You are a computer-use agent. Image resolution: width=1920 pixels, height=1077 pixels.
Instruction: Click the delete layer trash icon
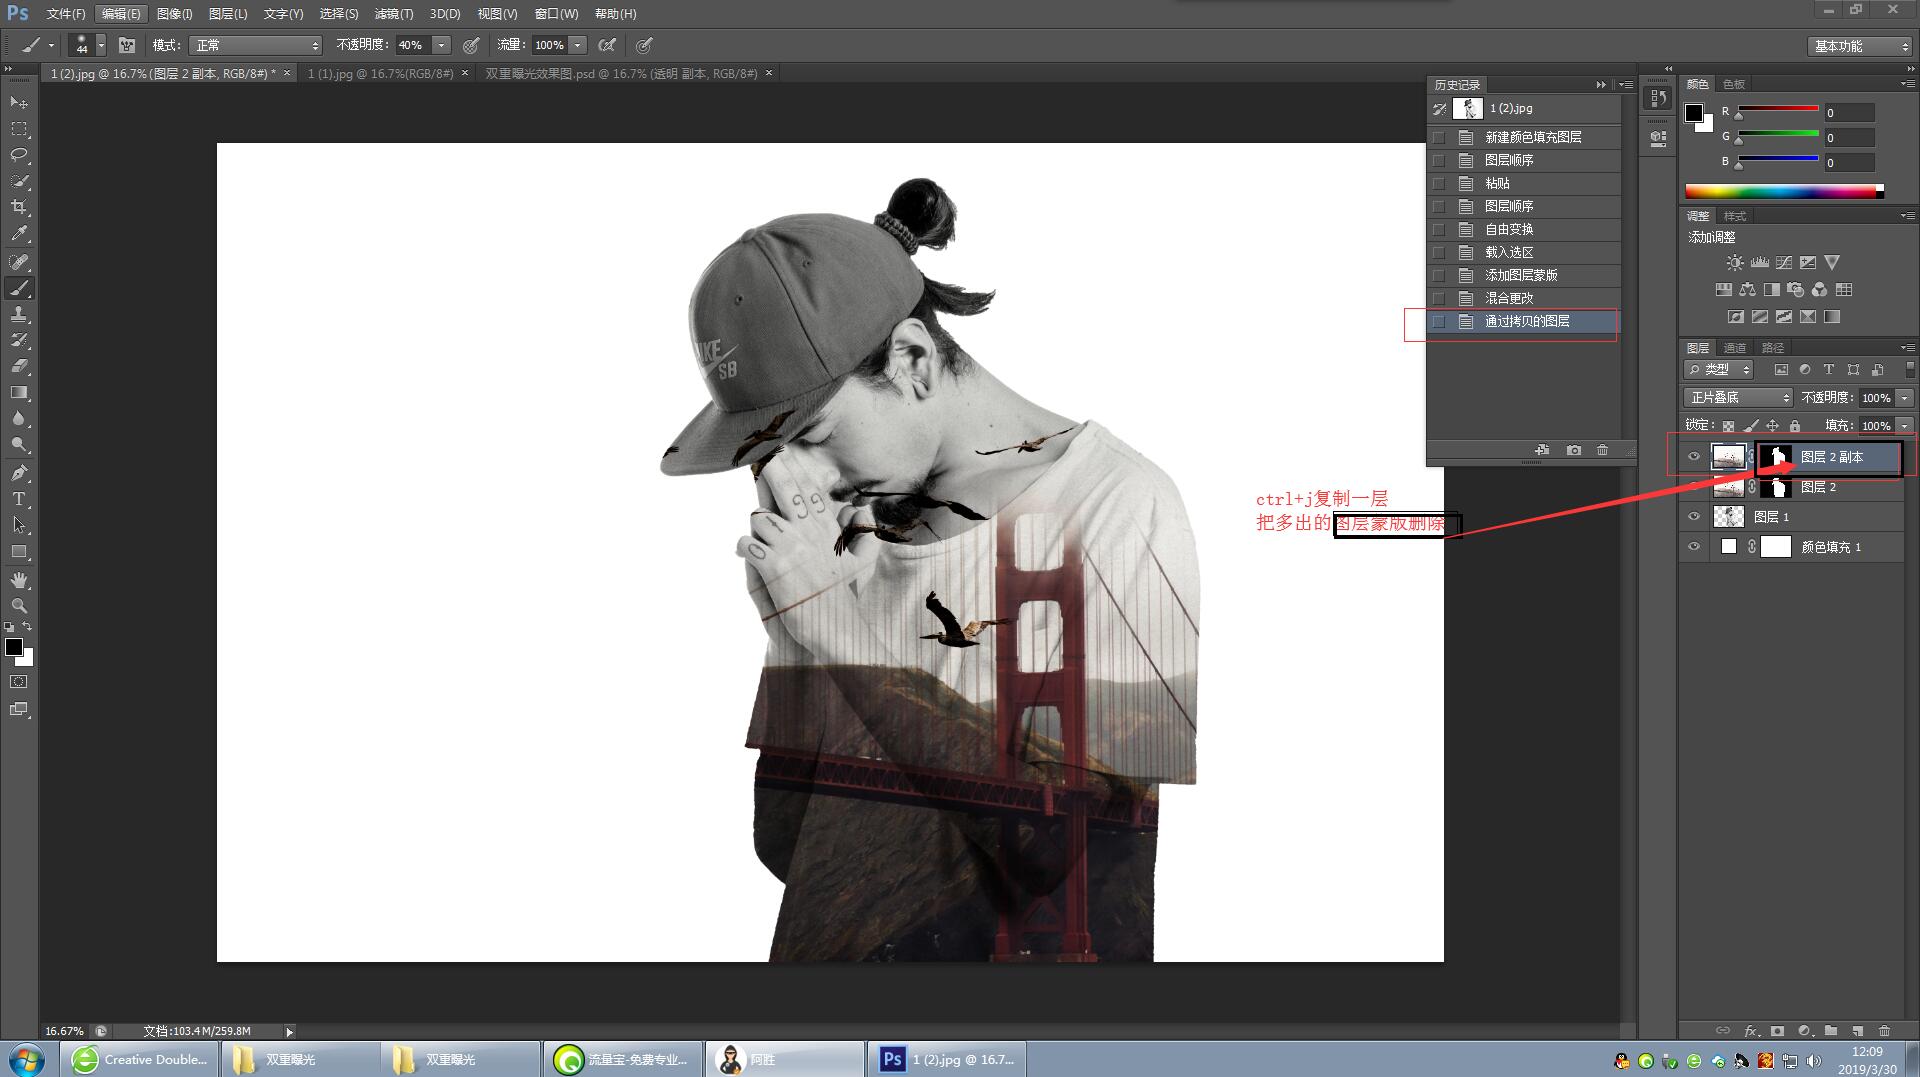1884,1030
